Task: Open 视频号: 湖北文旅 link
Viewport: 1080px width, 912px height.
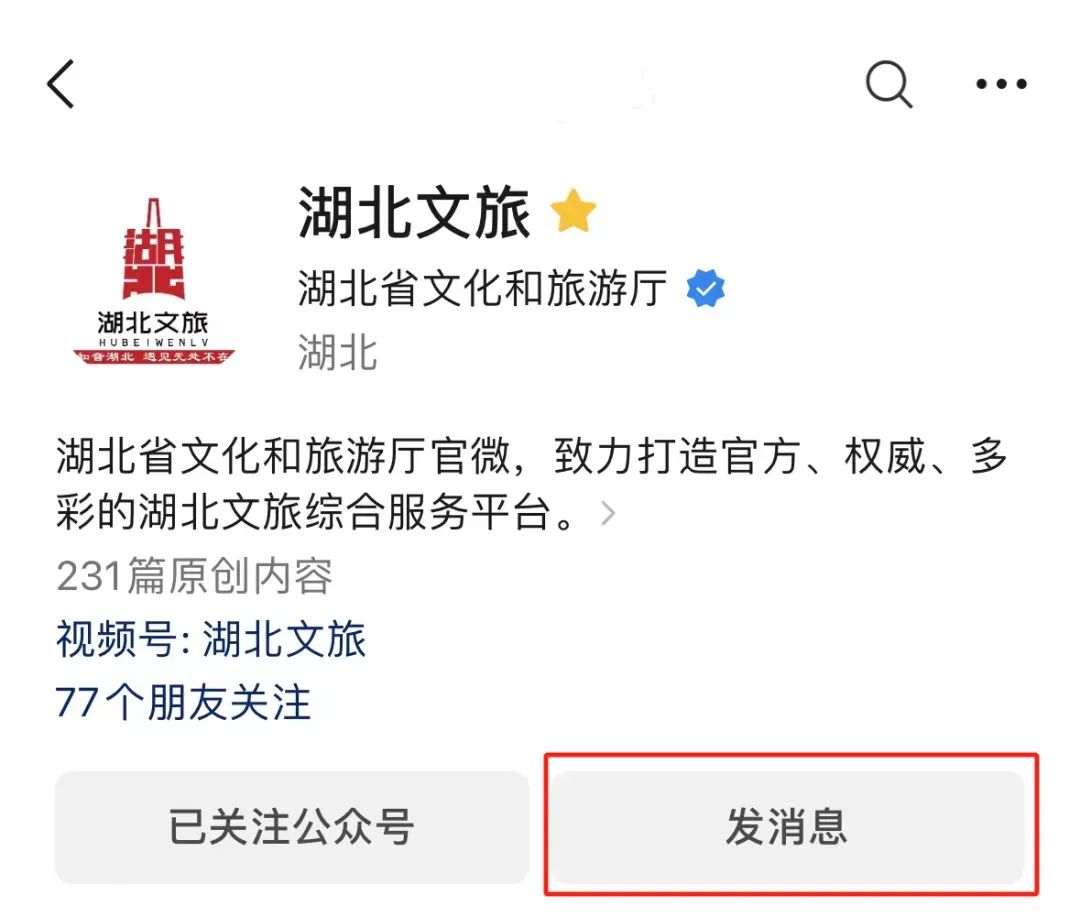Action: (x=211, y=639)
